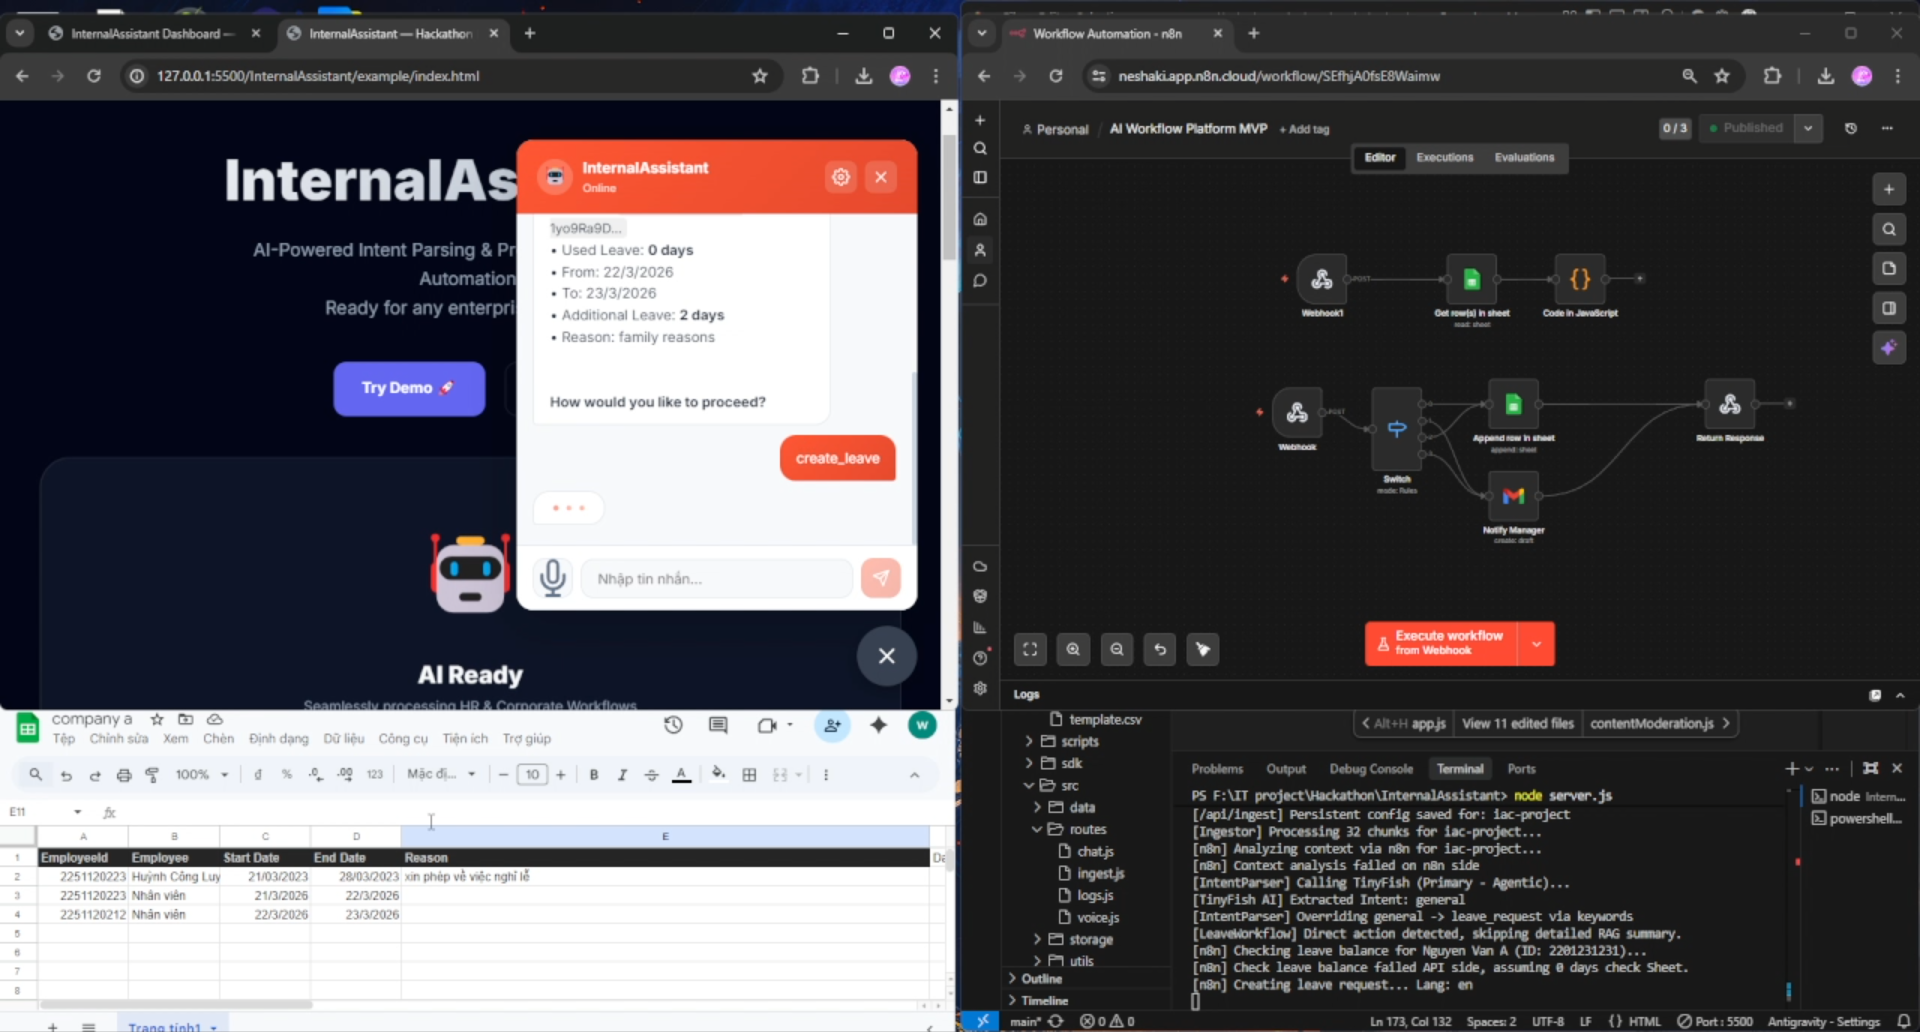
Task: Open the Personal breadcrumb in n8n
Action: click(1055, 129)
